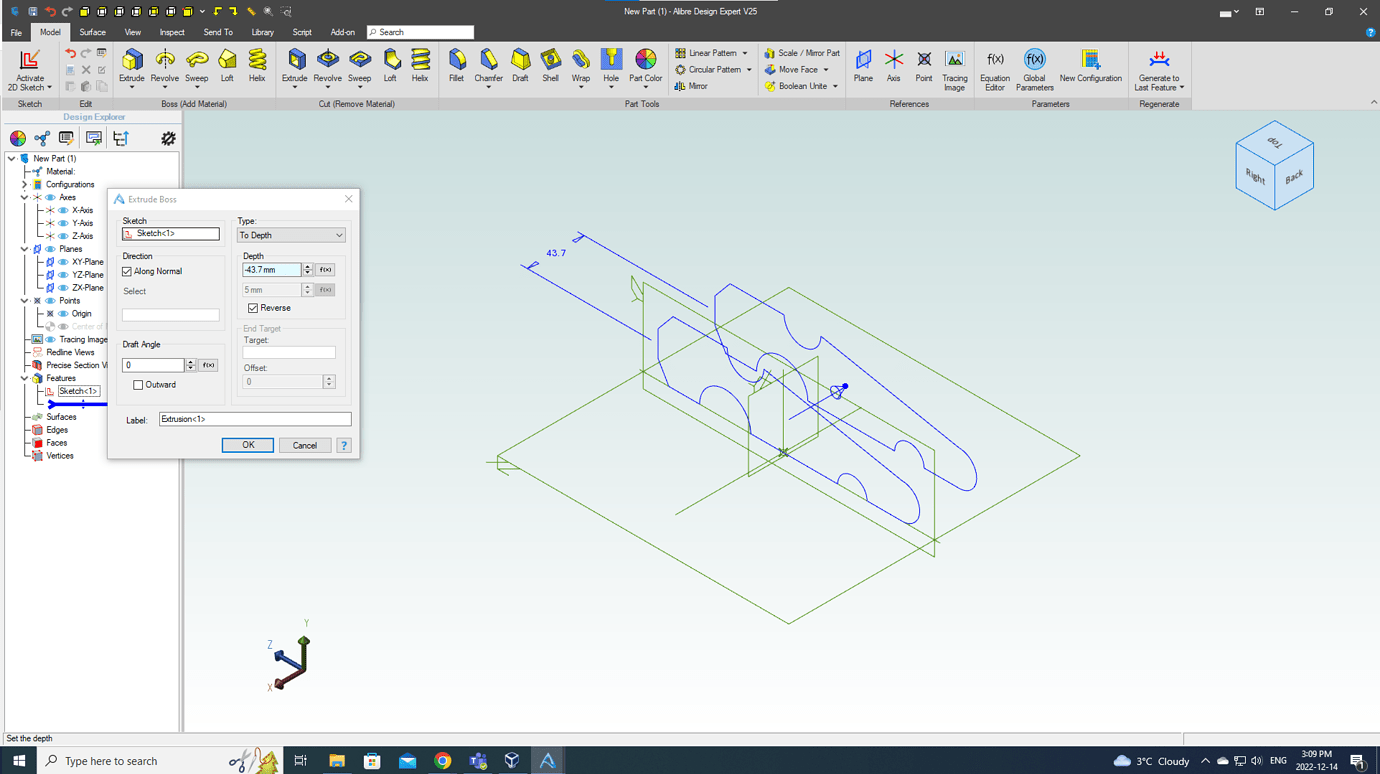
Task: Switch to the Surface ribbon tab
Action: 92,31
